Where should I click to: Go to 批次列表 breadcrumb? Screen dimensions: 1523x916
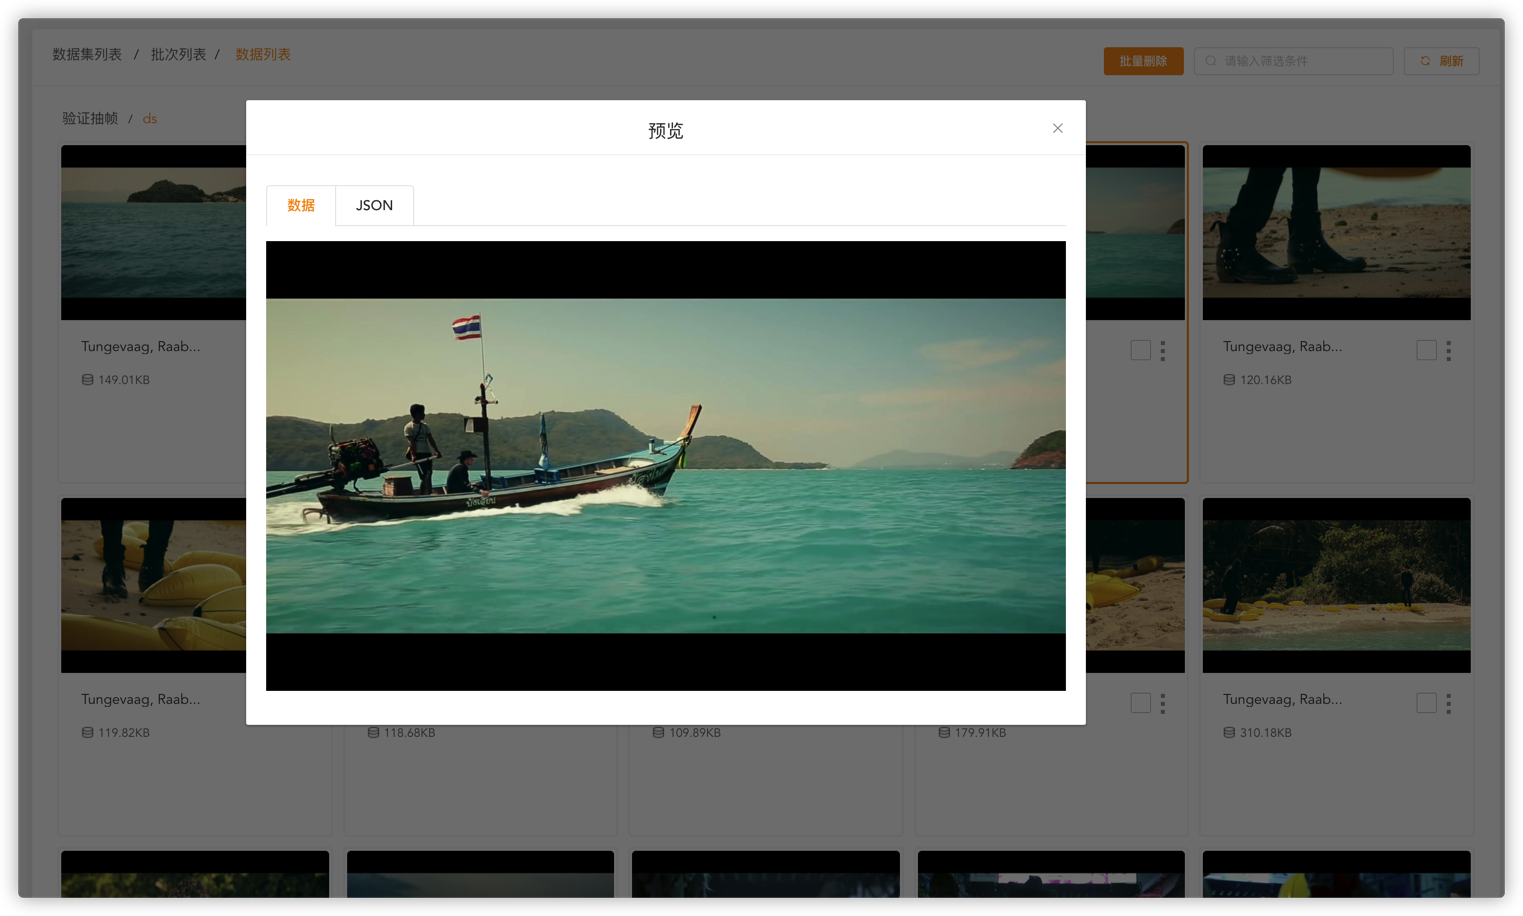tap(178, 54)
